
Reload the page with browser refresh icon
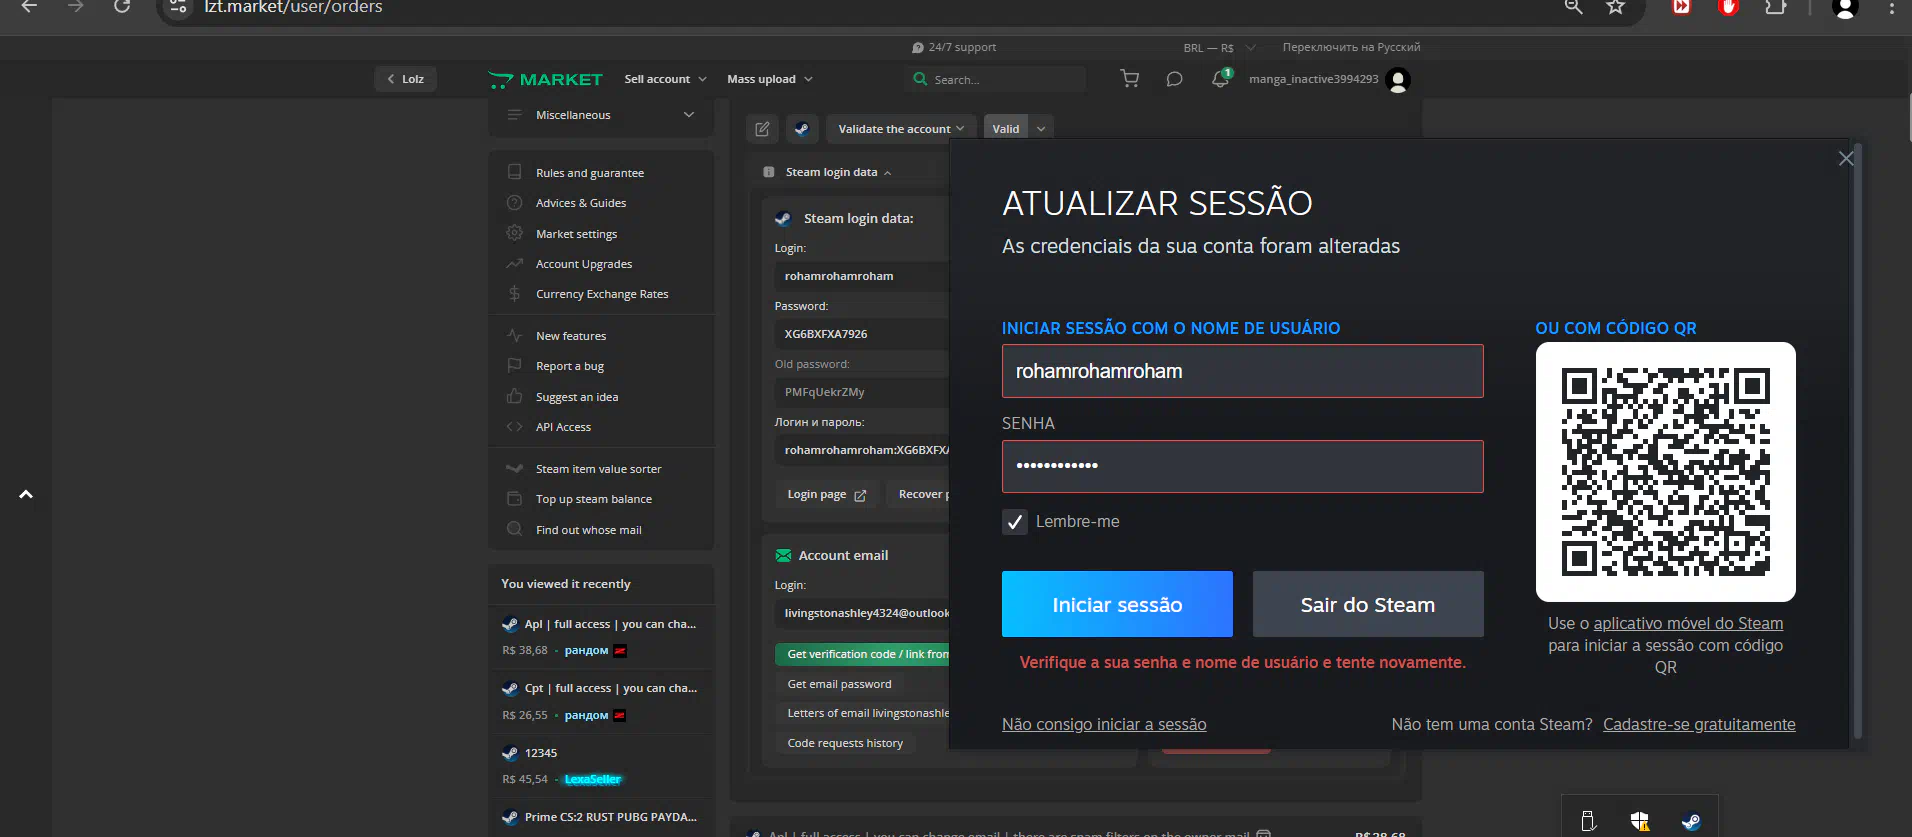122,7
